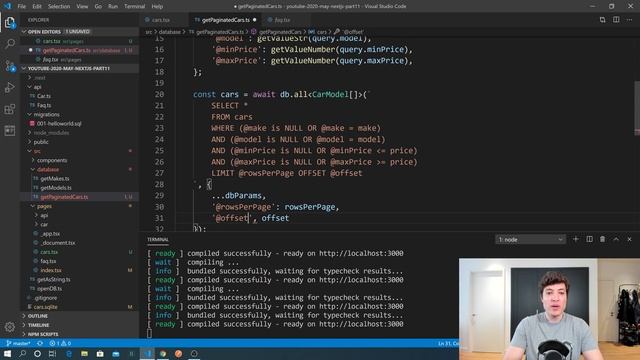Kill terminal with trash icon
The width and height of the screenshot is (640, 360).
(602, 239)
